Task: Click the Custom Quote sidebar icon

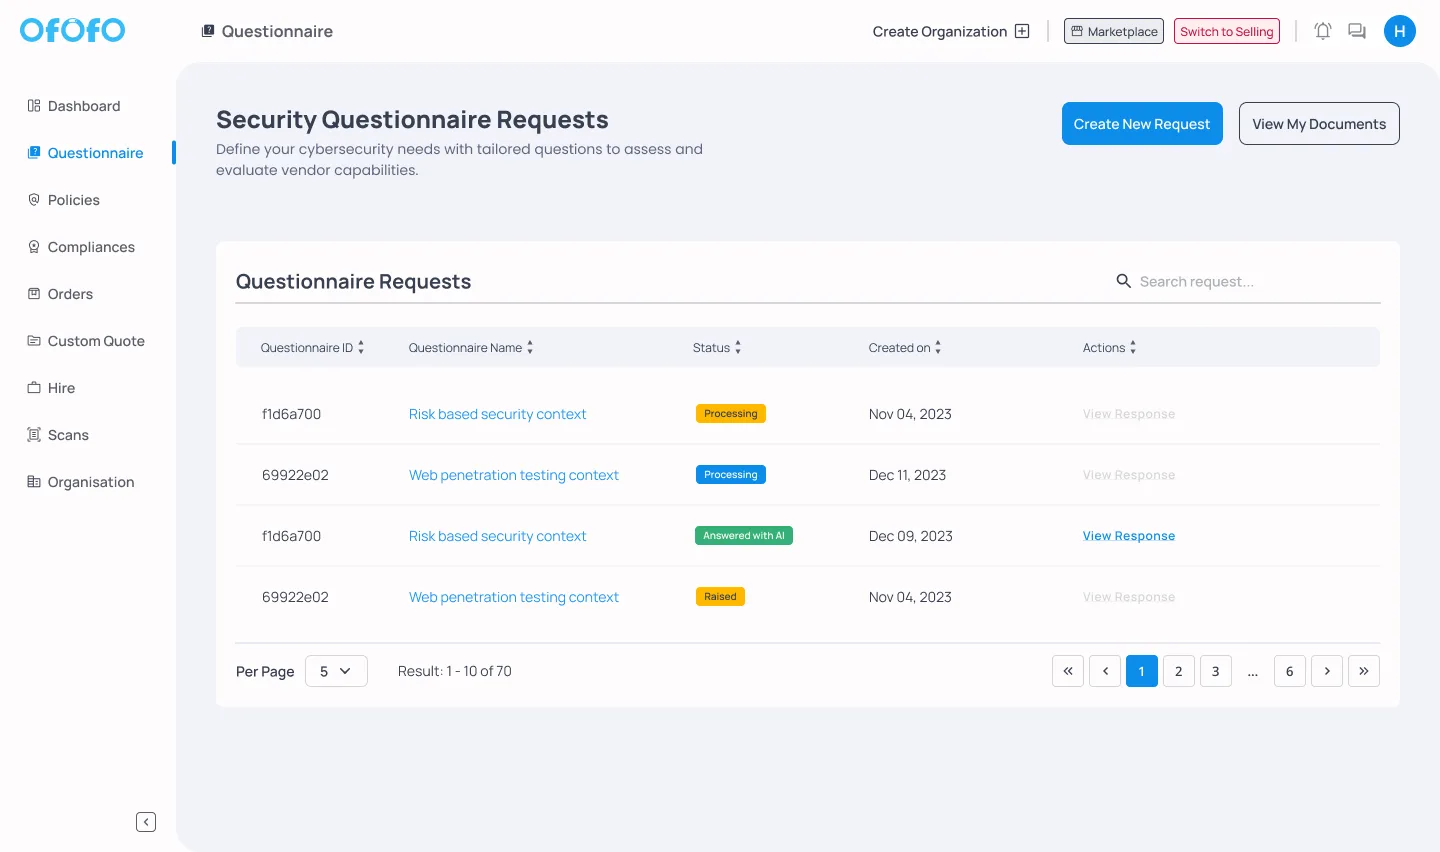Action: [34, 341]
